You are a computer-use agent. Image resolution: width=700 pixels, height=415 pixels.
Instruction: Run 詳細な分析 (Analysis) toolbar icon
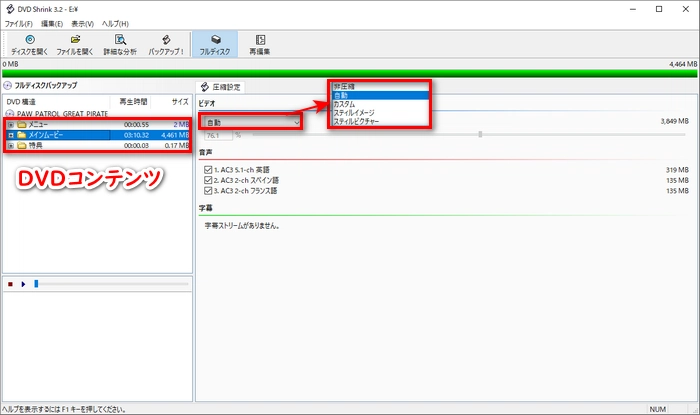pyautogui.click(x=120, y=40)
